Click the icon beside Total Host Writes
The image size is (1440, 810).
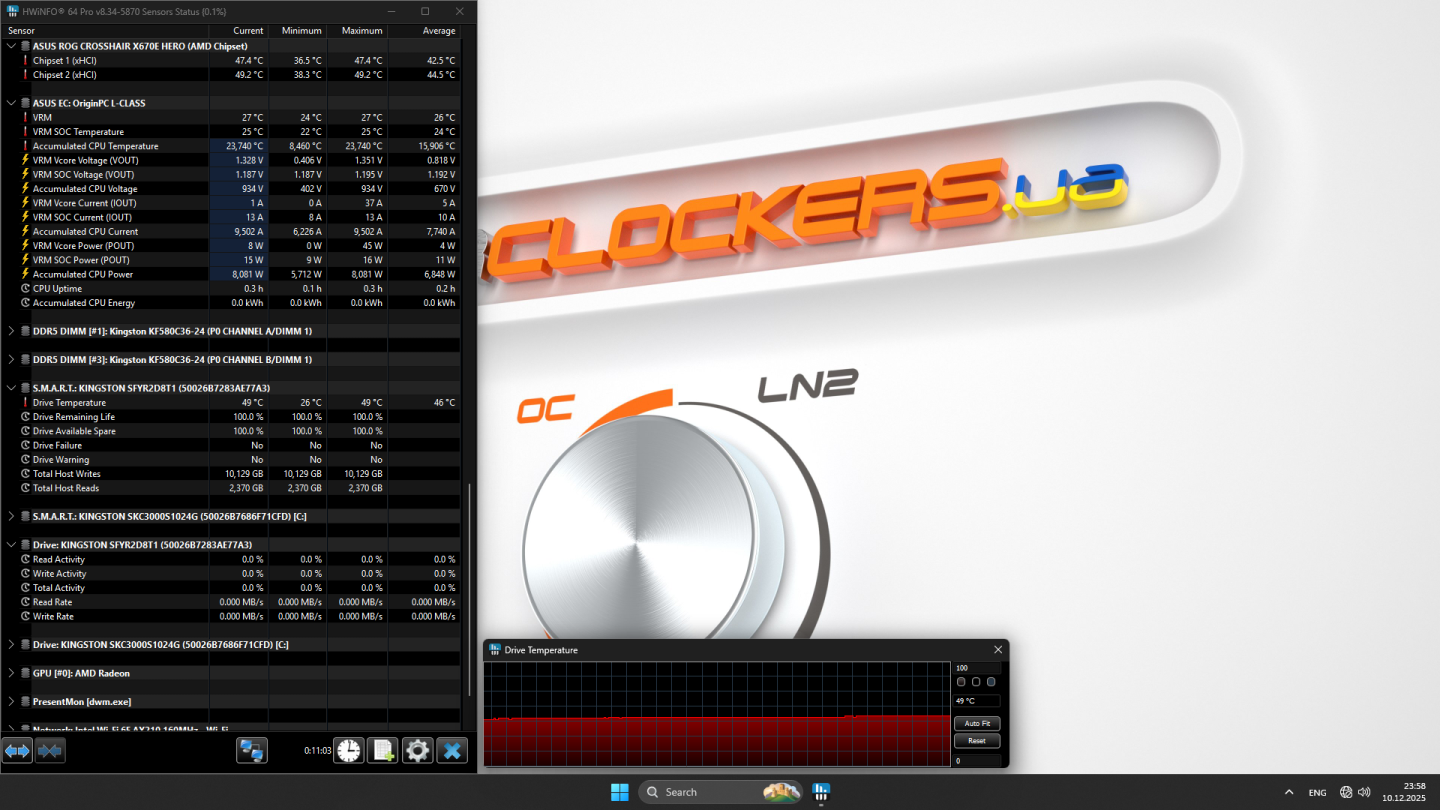pyautogui.click(x=25, y=474)
